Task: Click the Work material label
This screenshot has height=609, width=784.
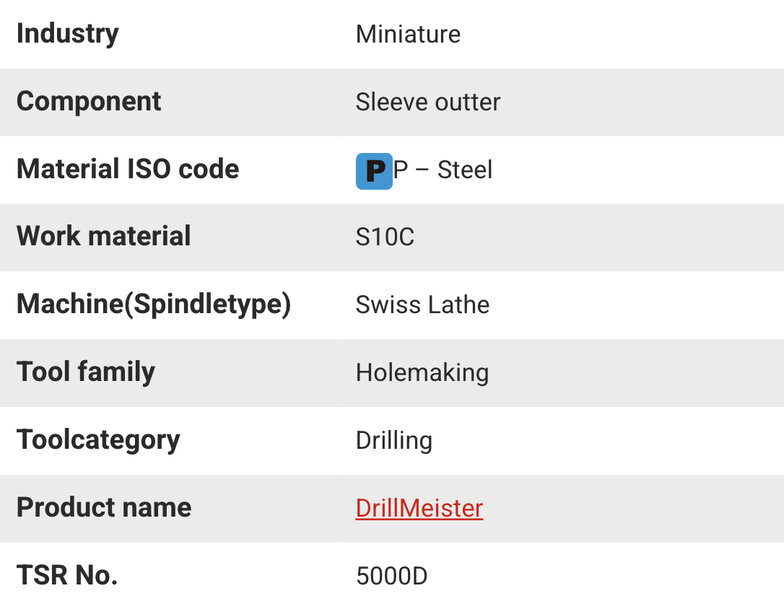Action: coord(104,236)
